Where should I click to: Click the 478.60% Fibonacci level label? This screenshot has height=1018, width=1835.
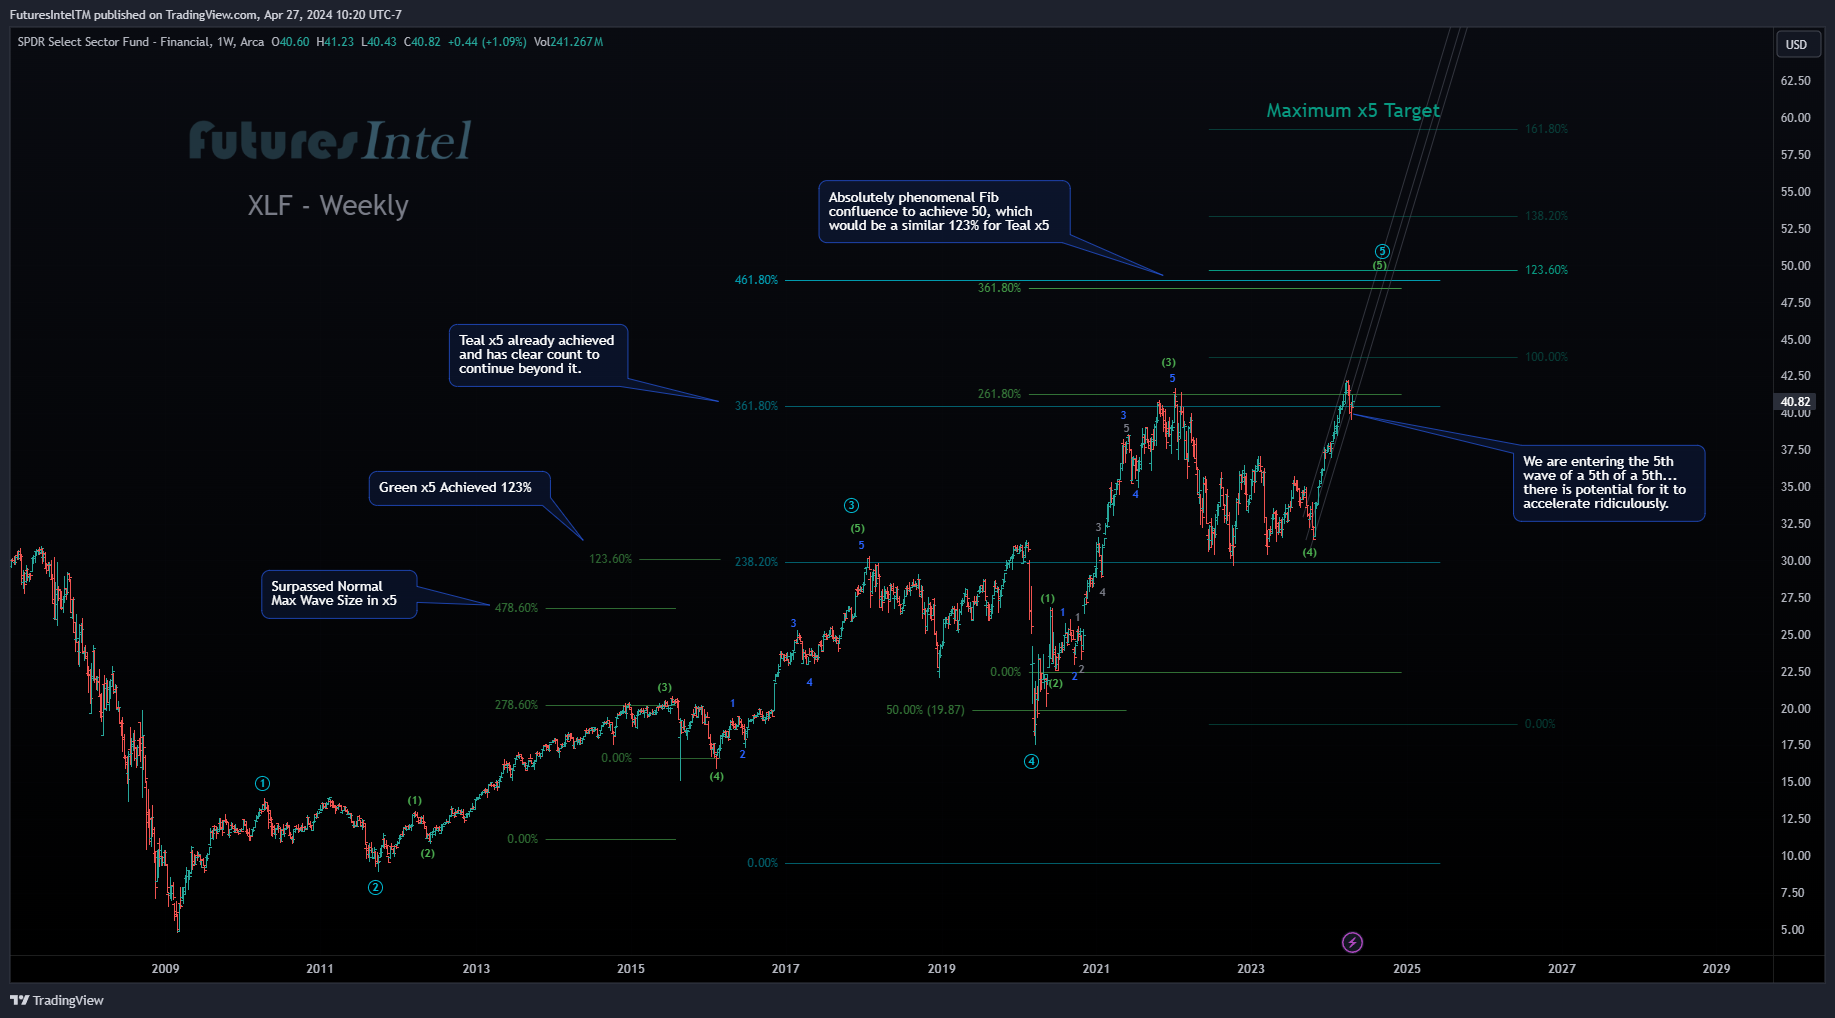pyautogui.click(x=516, y=608)
